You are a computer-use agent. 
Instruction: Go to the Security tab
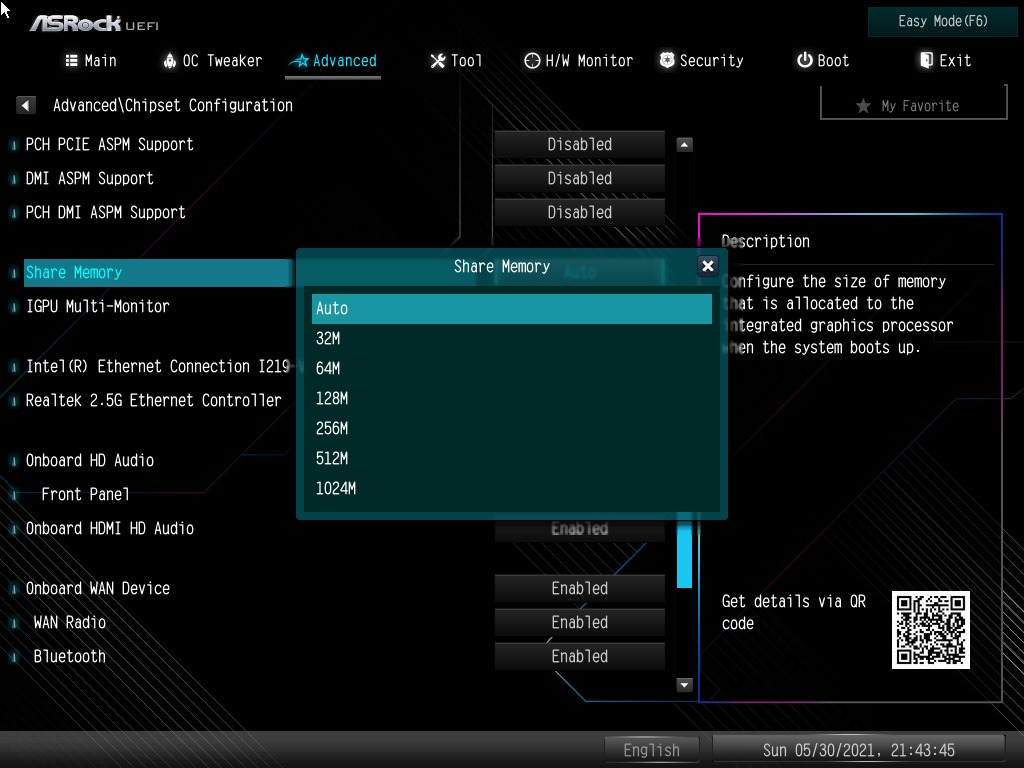click(x=700, y=61)
